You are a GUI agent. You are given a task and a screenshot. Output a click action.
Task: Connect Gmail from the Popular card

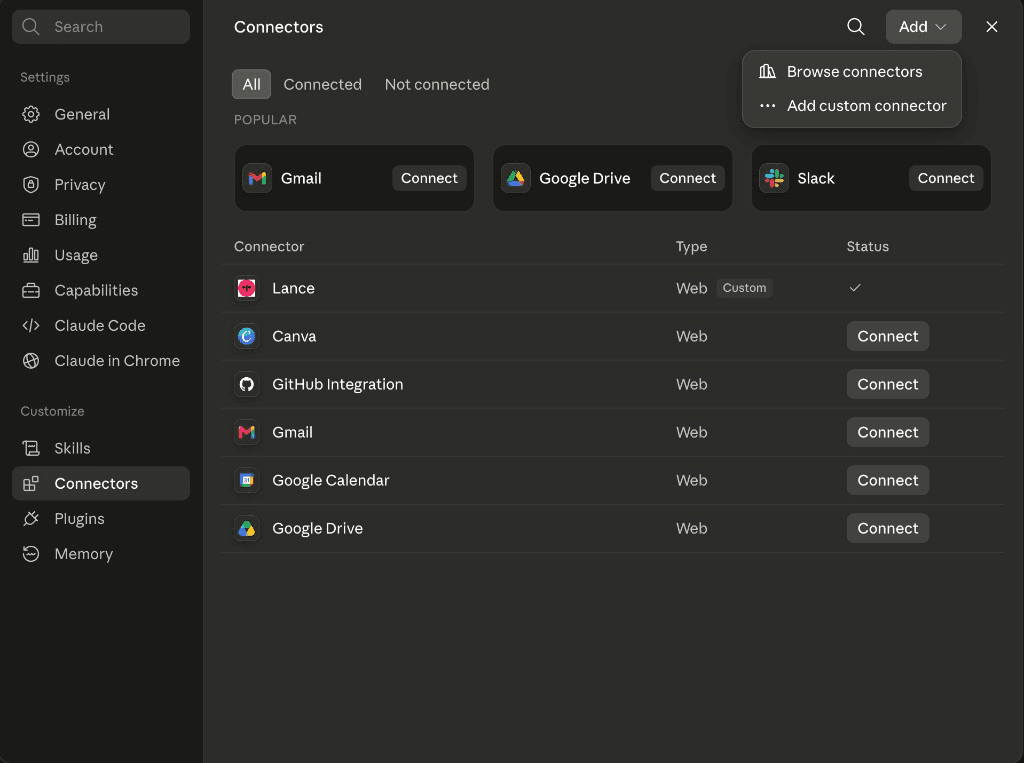click(x=429, y=178)
